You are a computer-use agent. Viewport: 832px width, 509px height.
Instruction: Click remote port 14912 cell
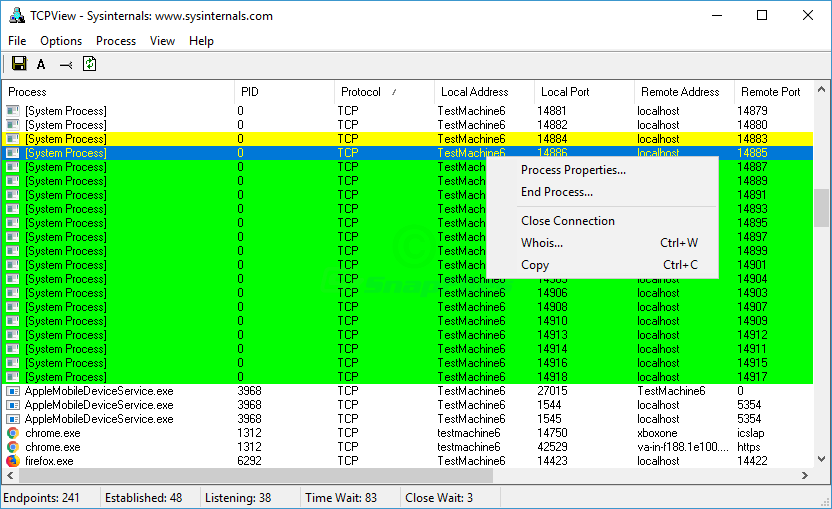(752, 335)
